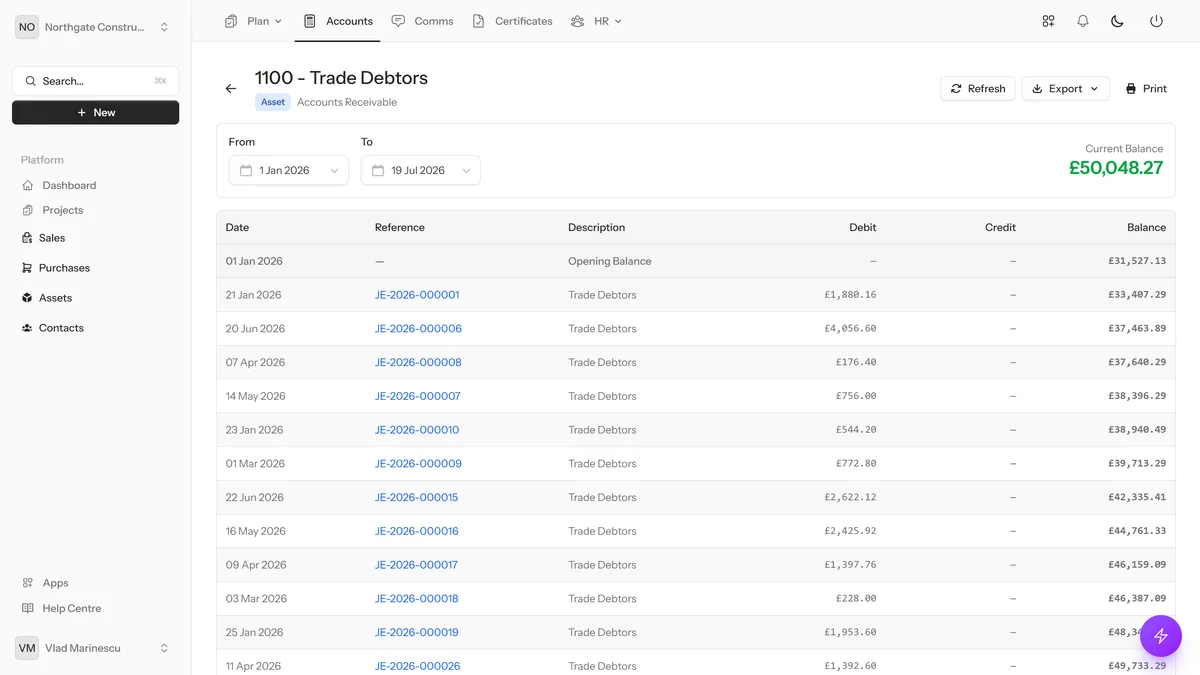Click the debit amount £4,056.60
Screen dimensions: 1200x675
pyautogui.click(x=850, y=329)
